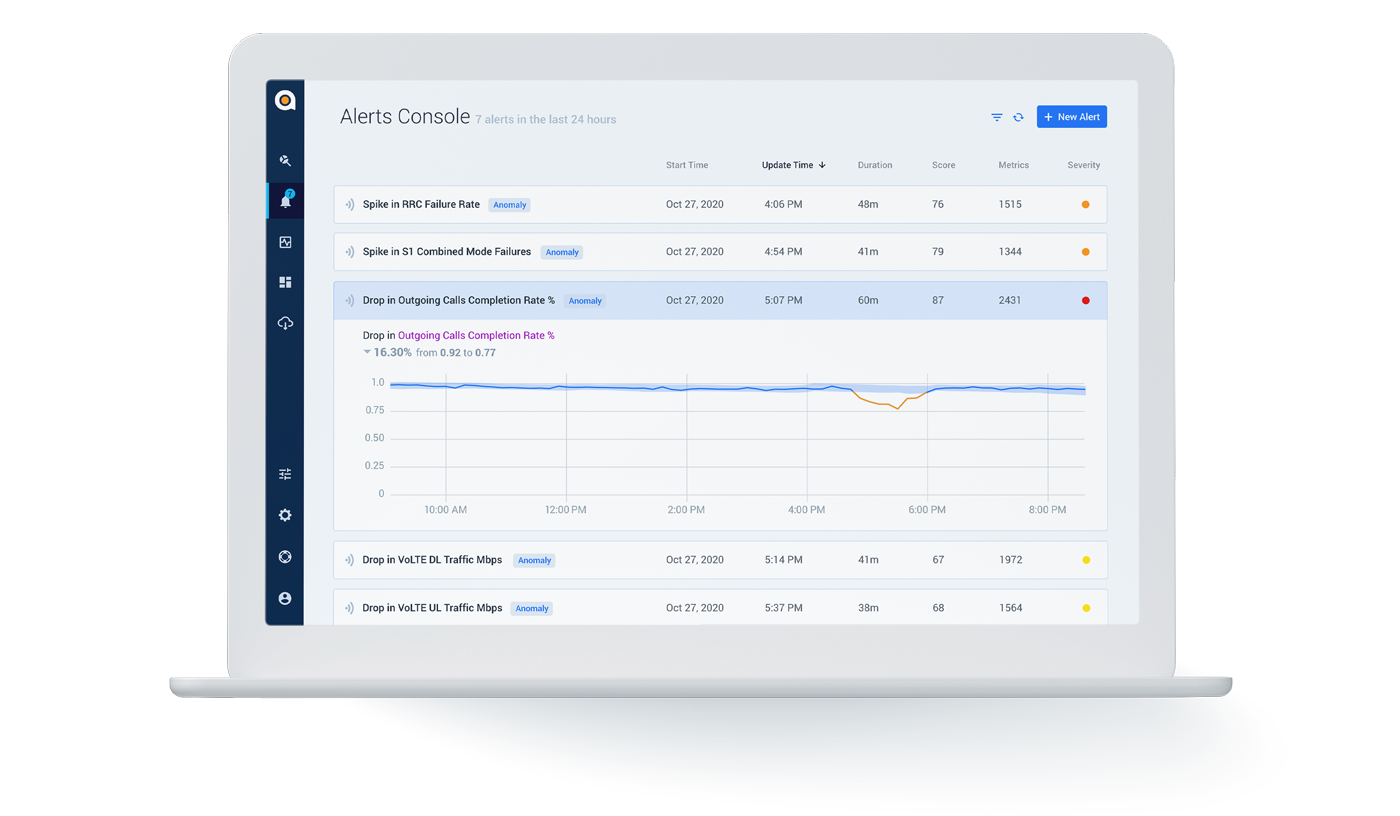The height and width of the screenshot is (816, 1400).
Task: Sort by Severity column header
Action: 1084,165
